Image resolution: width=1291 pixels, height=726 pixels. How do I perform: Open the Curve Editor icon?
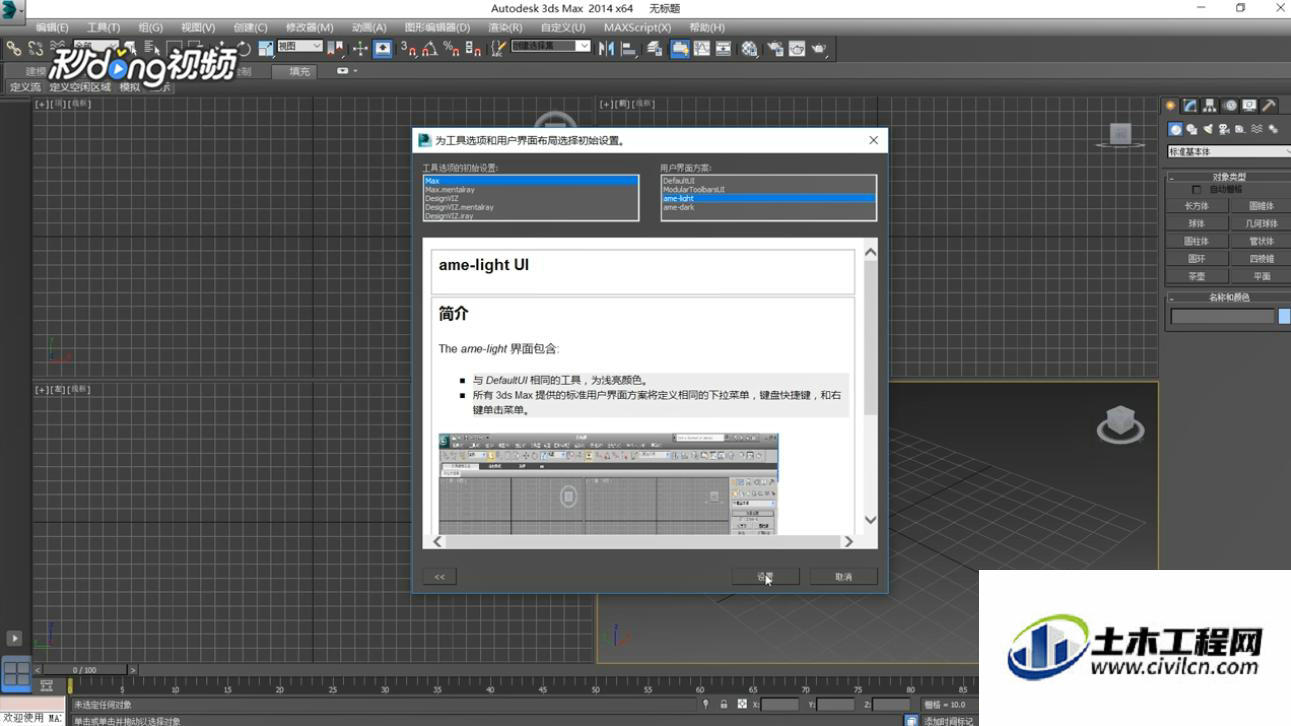click(701, 48)
